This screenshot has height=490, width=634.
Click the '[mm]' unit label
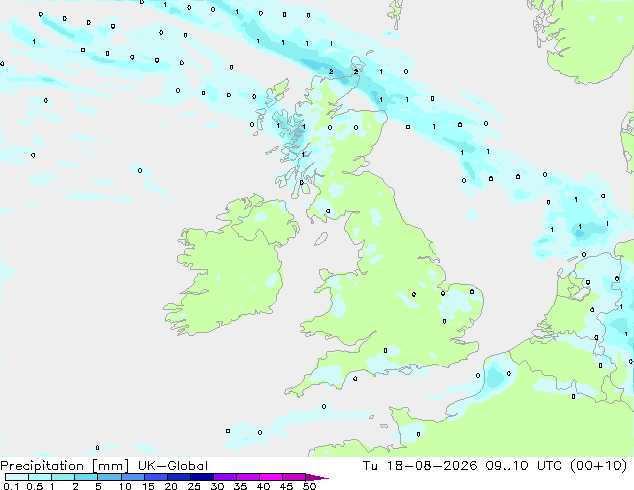[x=111, y=466]
